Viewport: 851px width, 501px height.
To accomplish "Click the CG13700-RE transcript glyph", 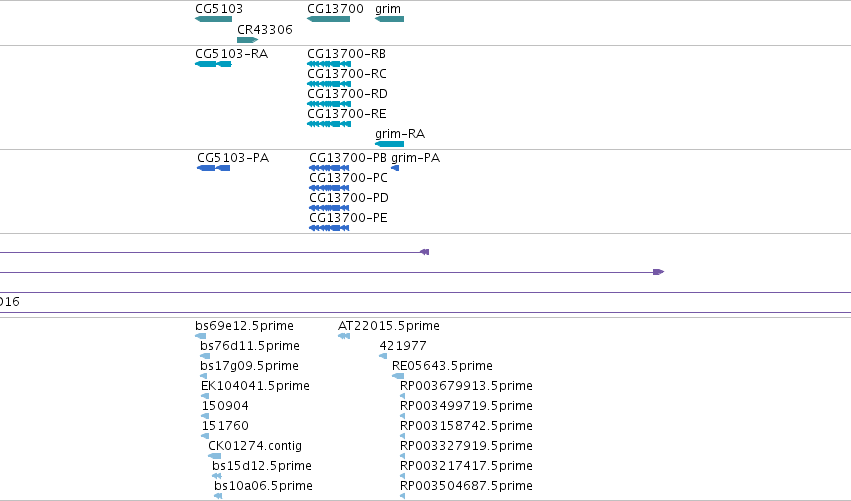I will pos(329,124).
